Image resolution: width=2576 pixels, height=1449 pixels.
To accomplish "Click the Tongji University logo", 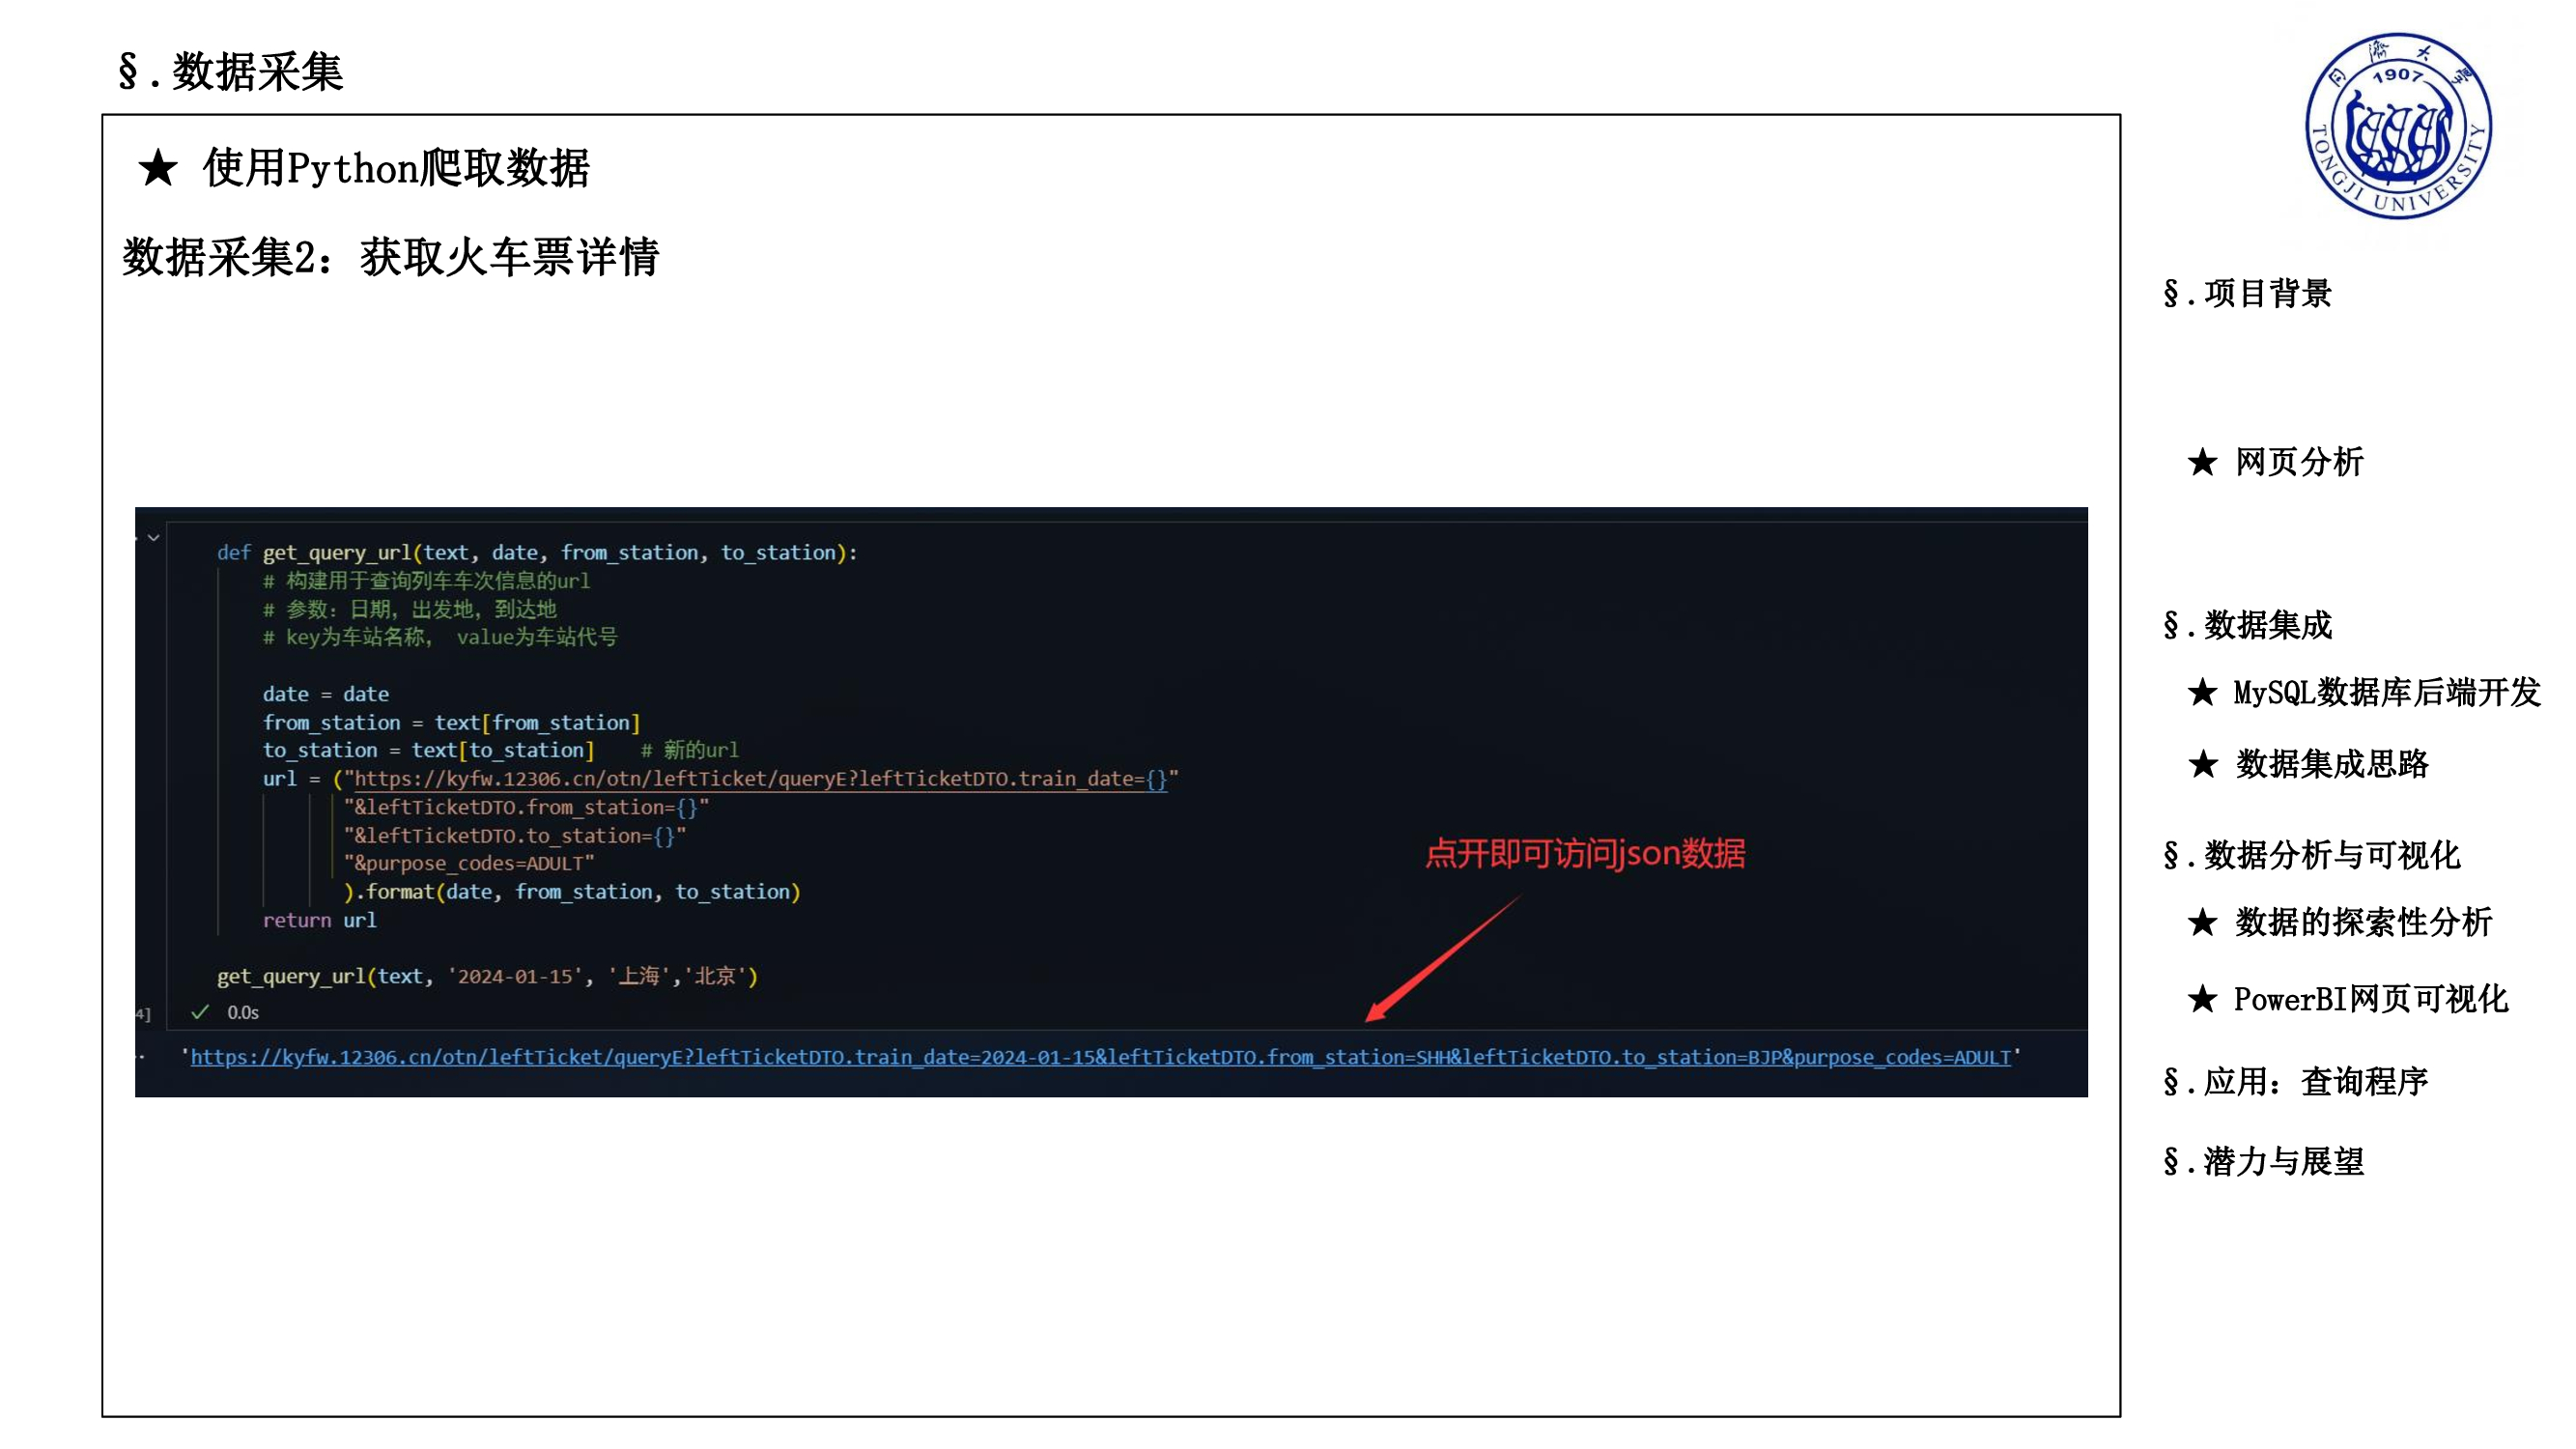I will point(2397,127).
